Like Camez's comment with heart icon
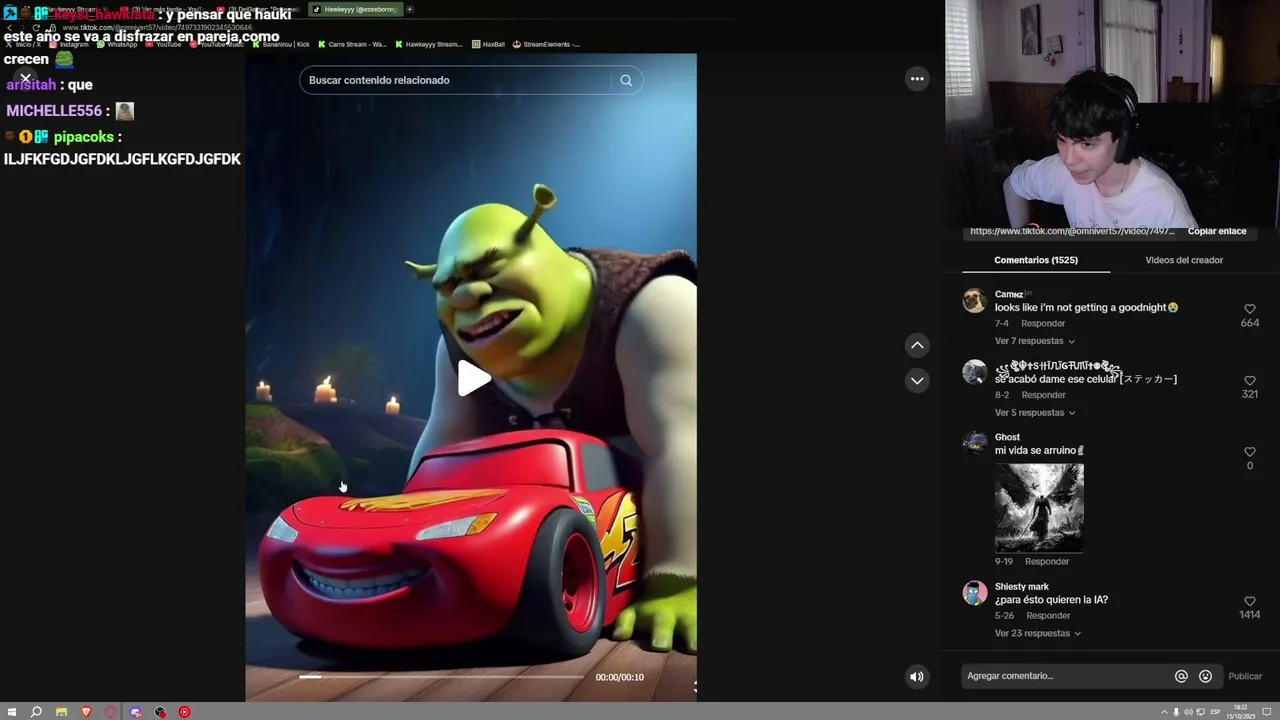This screenshot has height=720, width=1280. tap(1249, 309)
